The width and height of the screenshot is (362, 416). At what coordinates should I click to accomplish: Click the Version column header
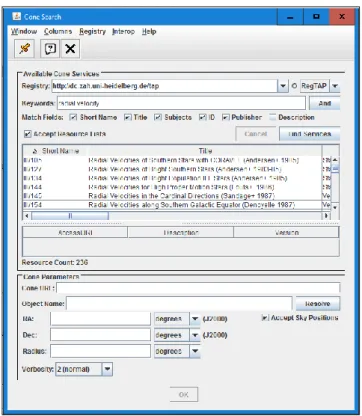pyautogui.click(x=286, y=232)
